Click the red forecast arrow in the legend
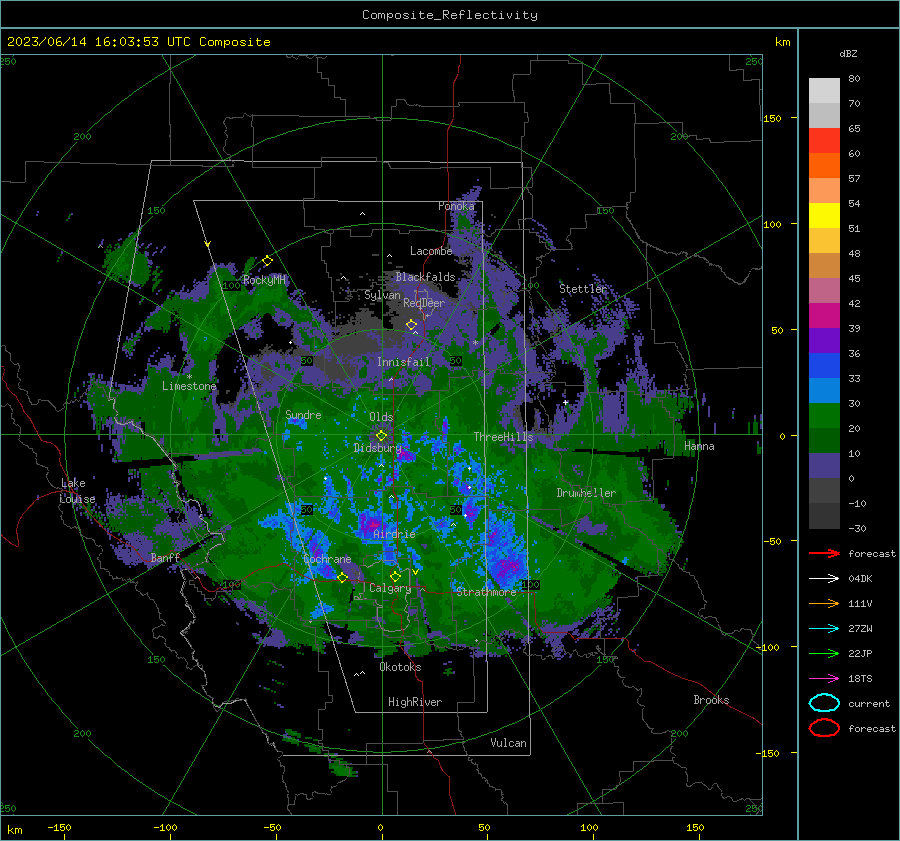 tap(824, 553)
